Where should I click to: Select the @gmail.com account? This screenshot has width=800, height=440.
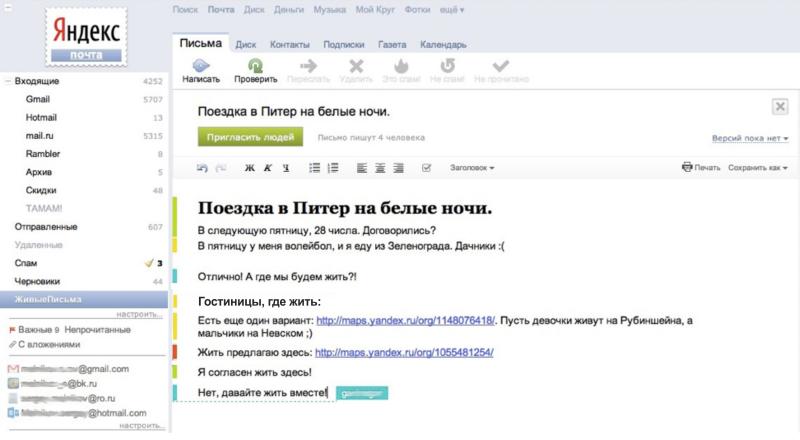[x=68, y=369]
